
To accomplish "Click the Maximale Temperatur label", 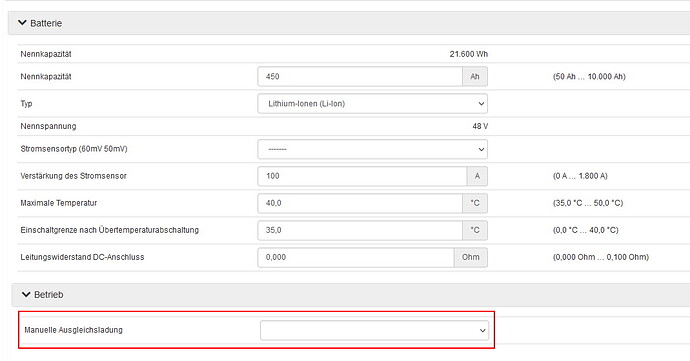I will click(x=59, y=203).
